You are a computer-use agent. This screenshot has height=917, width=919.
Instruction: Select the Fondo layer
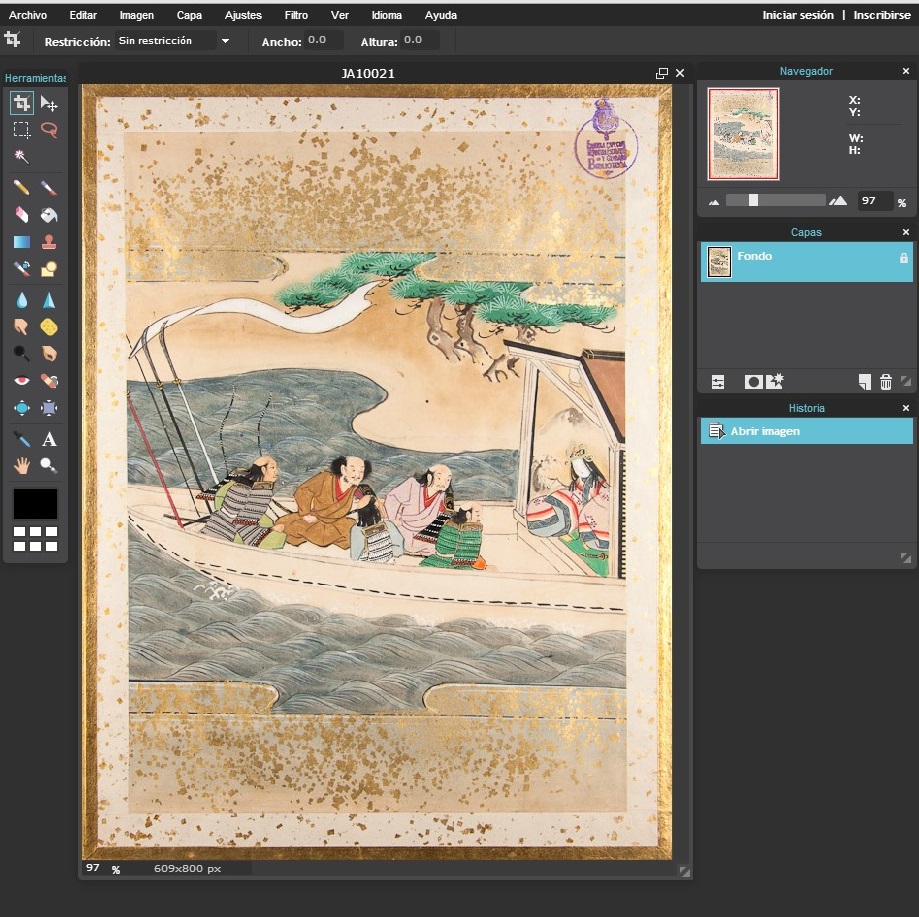point(806,262)
